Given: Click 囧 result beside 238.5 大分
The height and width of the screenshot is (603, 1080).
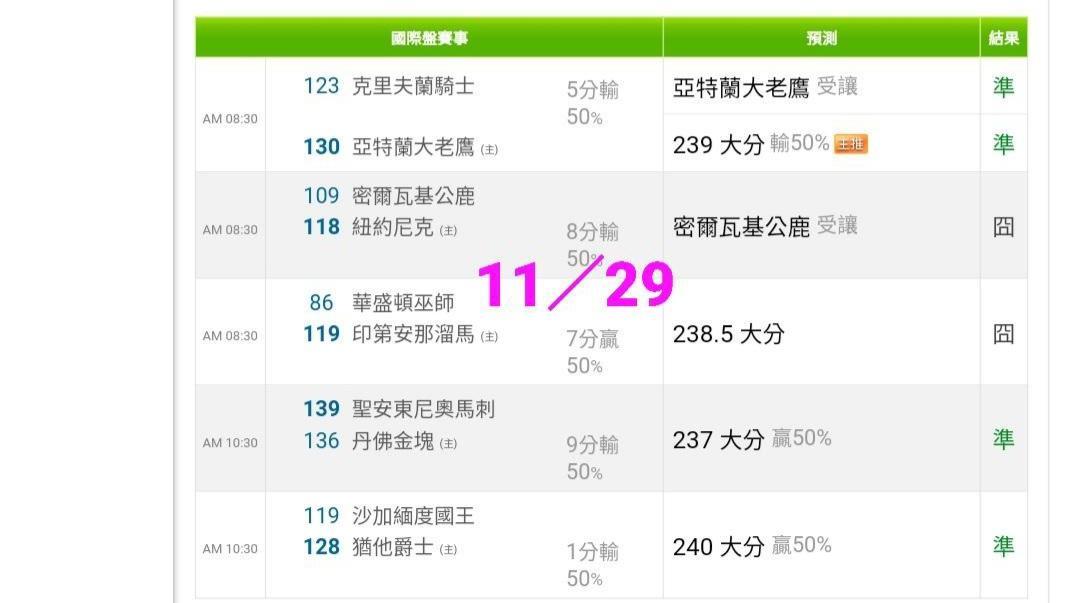Looking at the screenshot, I should pyautogui.click(x=1003, y=334).
